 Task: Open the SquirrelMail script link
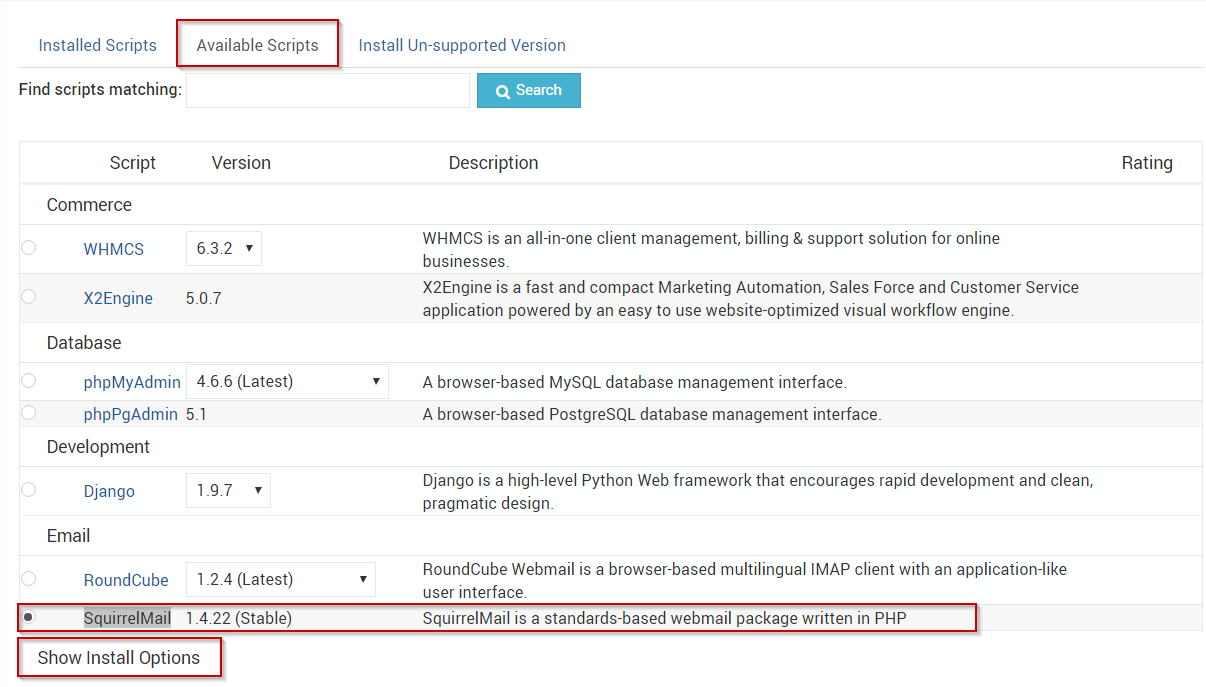point(127,618)
